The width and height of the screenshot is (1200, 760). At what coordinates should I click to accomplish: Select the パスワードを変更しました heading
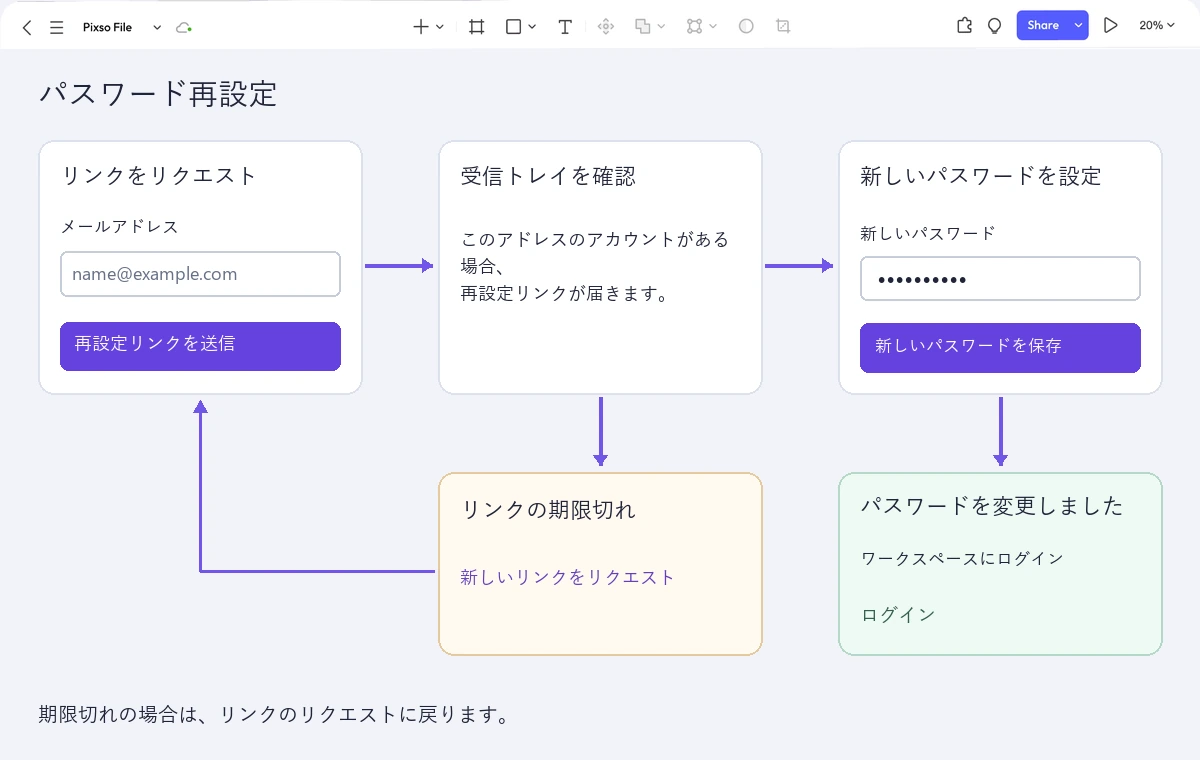coord(993,506)
